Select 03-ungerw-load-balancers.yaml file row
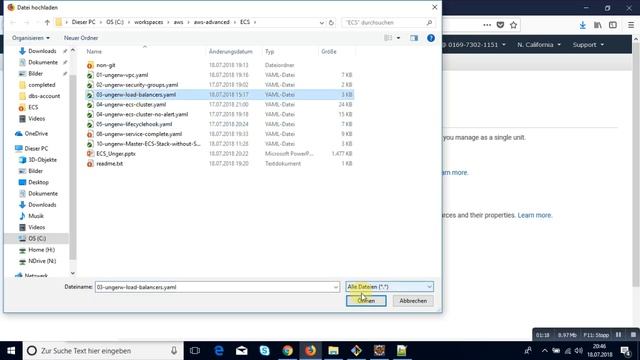The image size is (640, 360). (219, 95)
